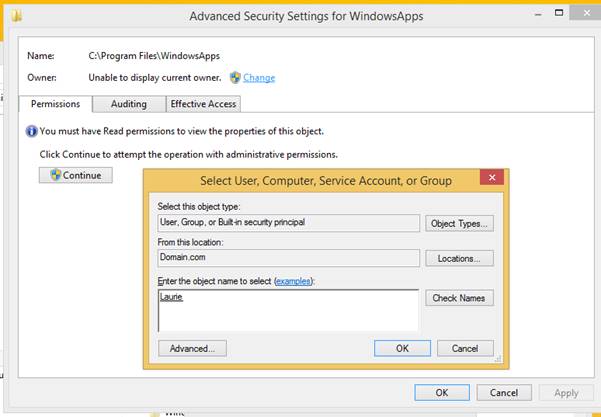Close the Advanced Security Settings window
601x417 pixels.
click(x=586, y=13)
